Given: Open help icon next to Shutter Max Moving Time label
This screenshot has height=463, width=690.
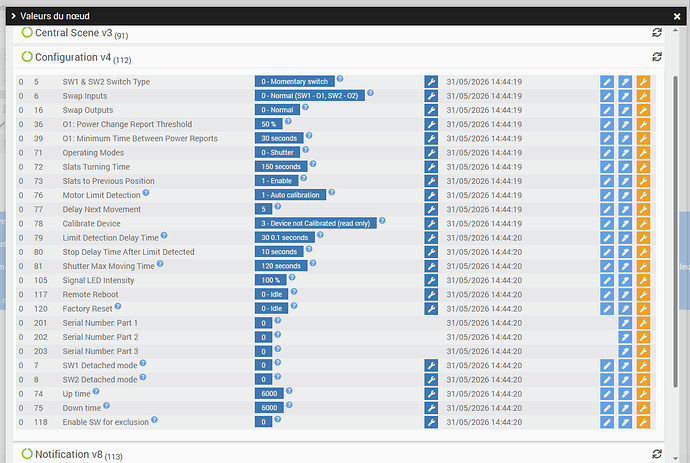Looking at the screenshot, I should 160,263.
